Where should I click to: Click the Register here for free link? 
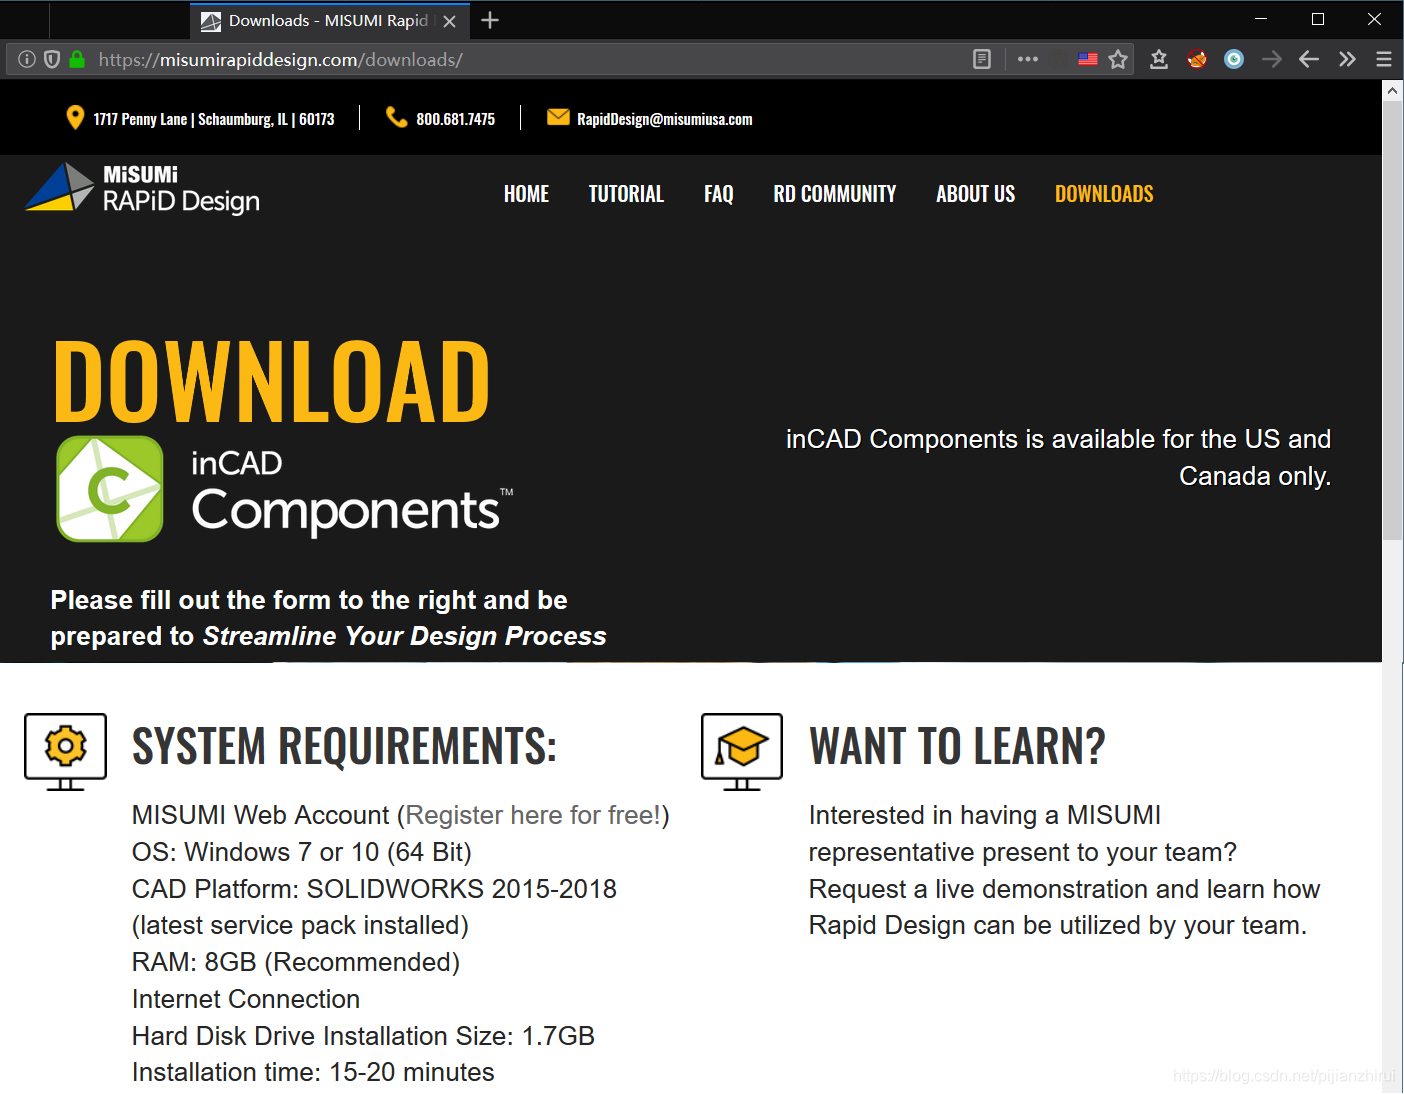533,815
